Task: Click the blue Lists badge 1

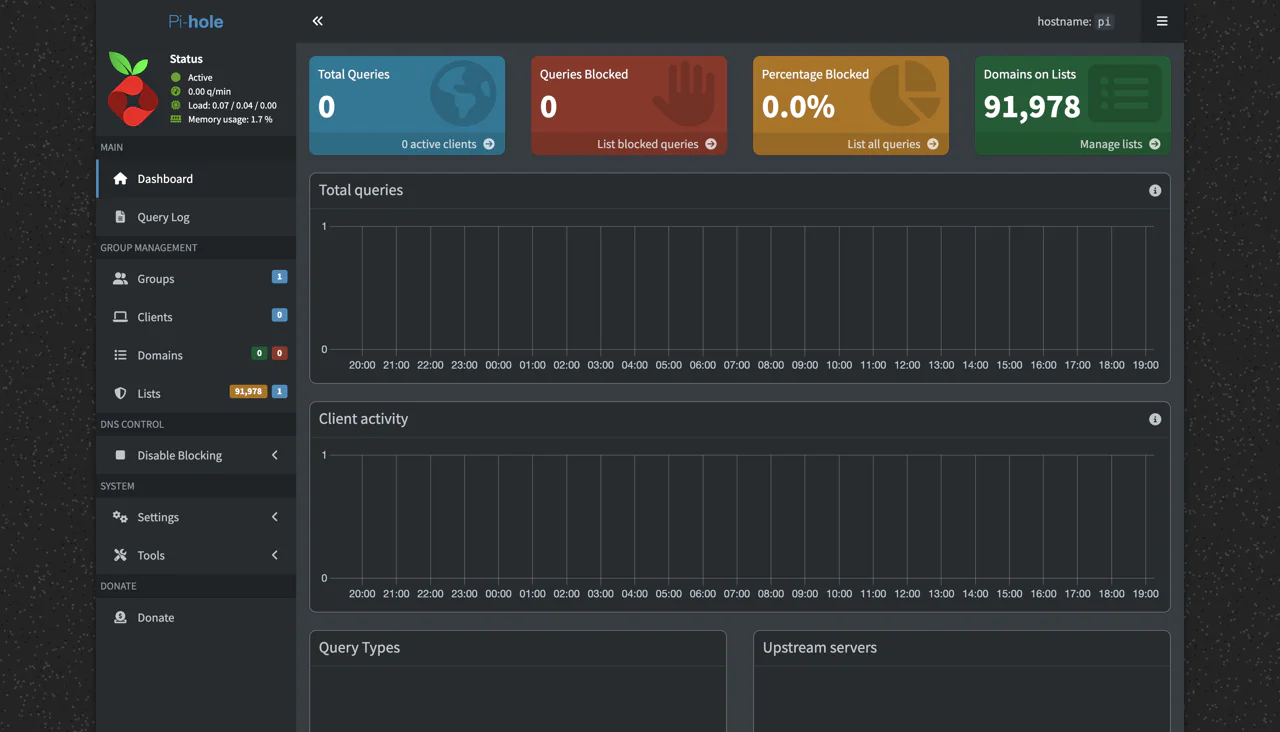Action: pos(280,391)
